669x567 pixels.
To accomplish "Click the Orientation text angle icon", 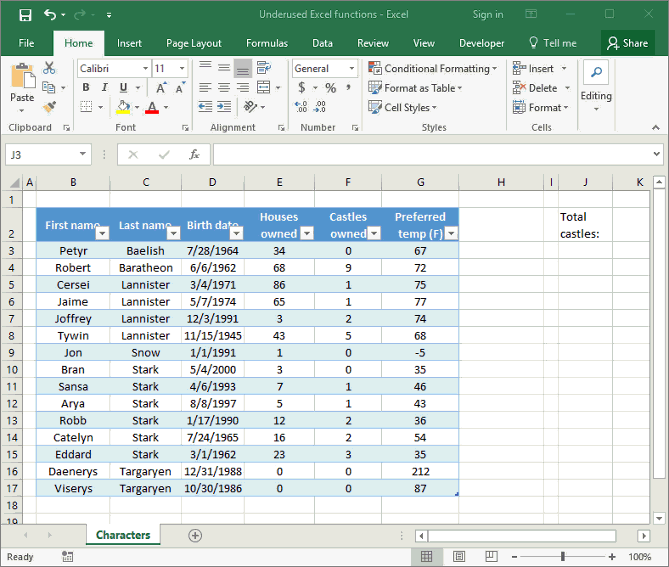I will [250, 106].
